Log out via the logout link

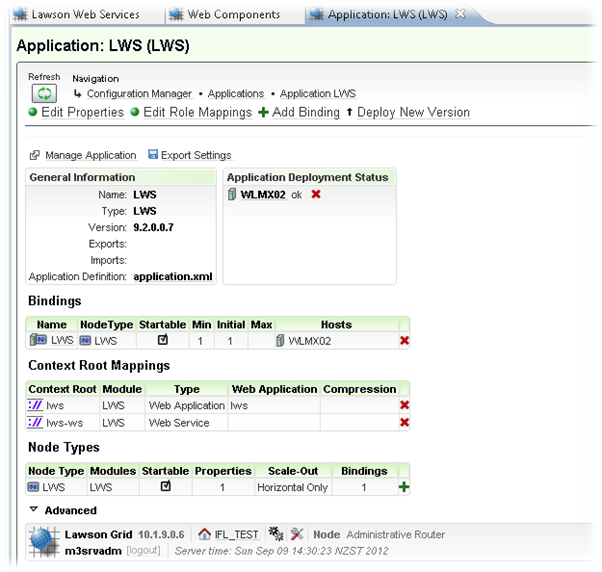(x=143, y=551)
